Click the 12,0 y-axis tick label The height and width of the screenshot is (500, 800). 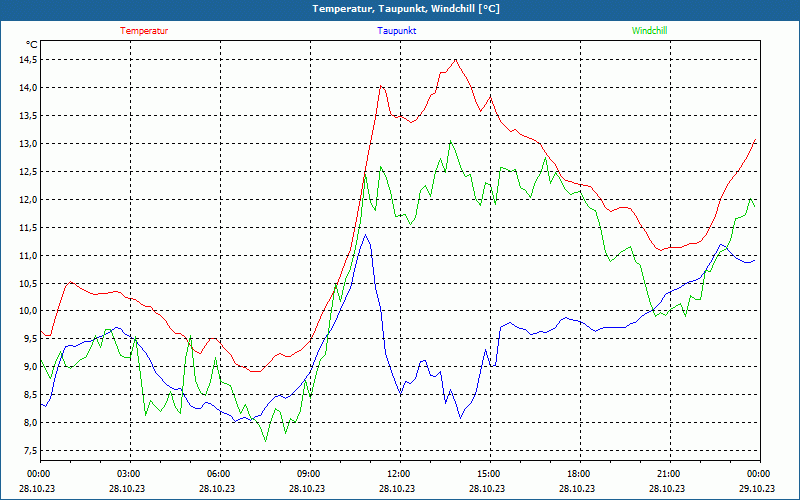tap(26, 199)
